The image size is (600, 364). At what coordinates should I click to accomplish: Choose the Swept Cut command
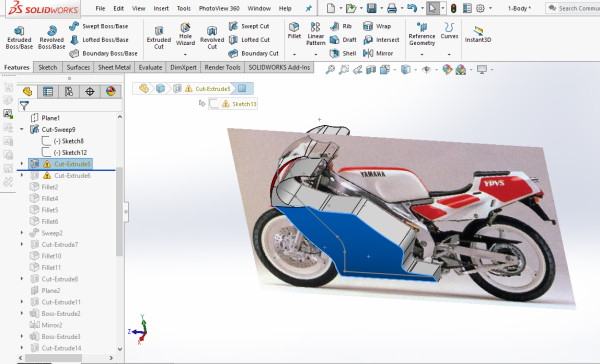(249, 26)
